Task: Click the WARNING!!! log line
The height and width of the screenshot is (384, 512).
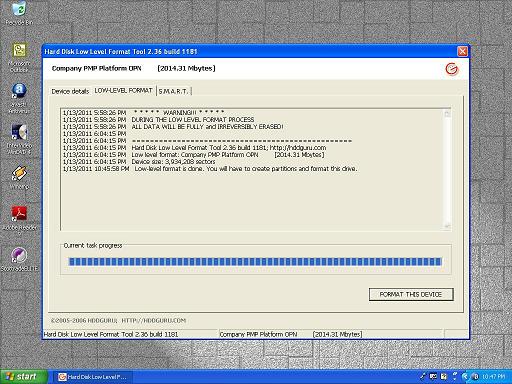Action: (144, 113)
